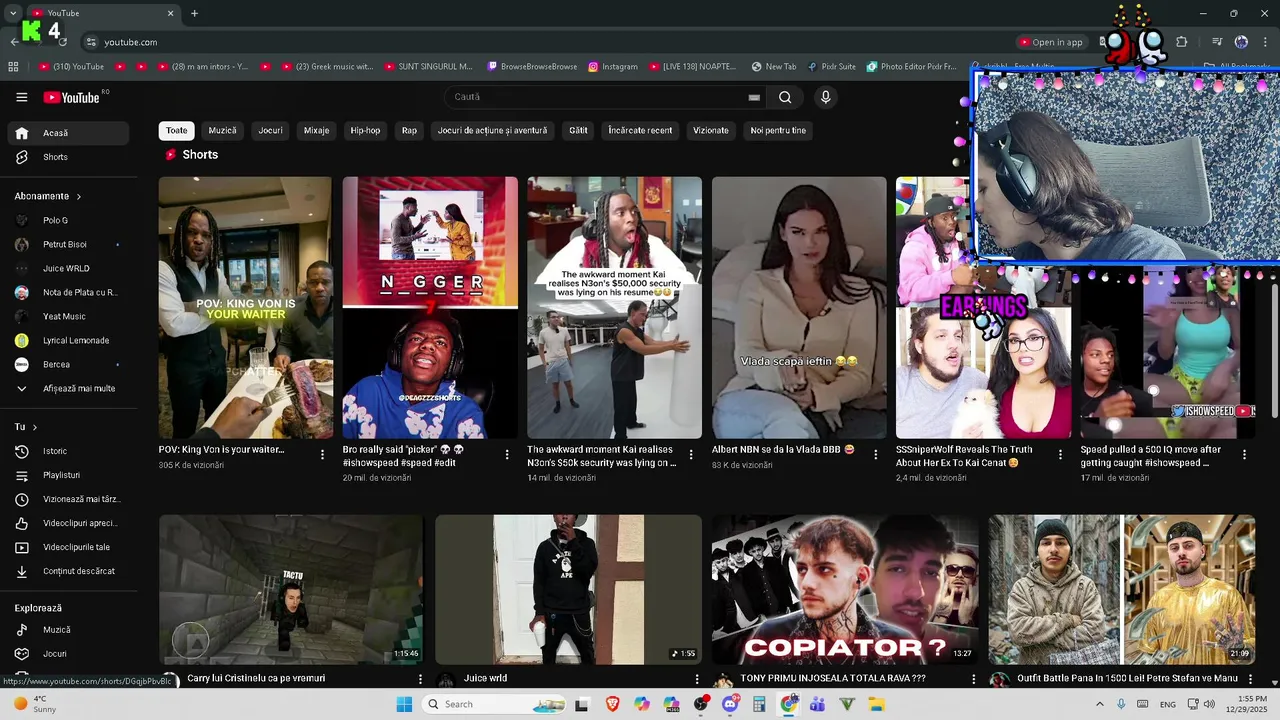Open options for the Albert NBN short

tap(876, 454)
